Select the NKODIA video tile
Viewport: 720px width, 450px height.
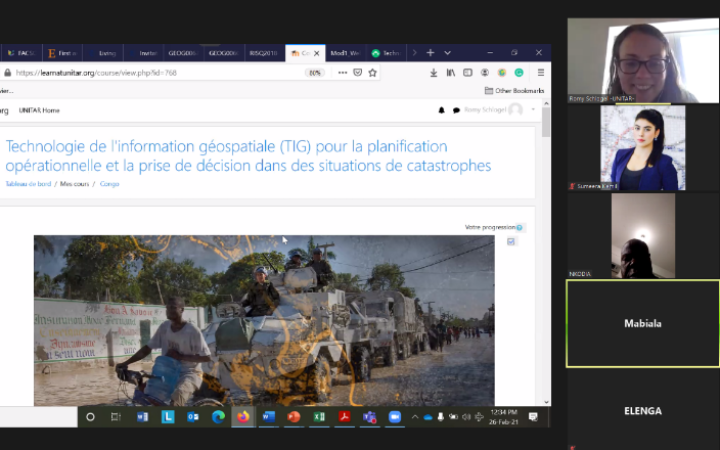click(643, 236)
